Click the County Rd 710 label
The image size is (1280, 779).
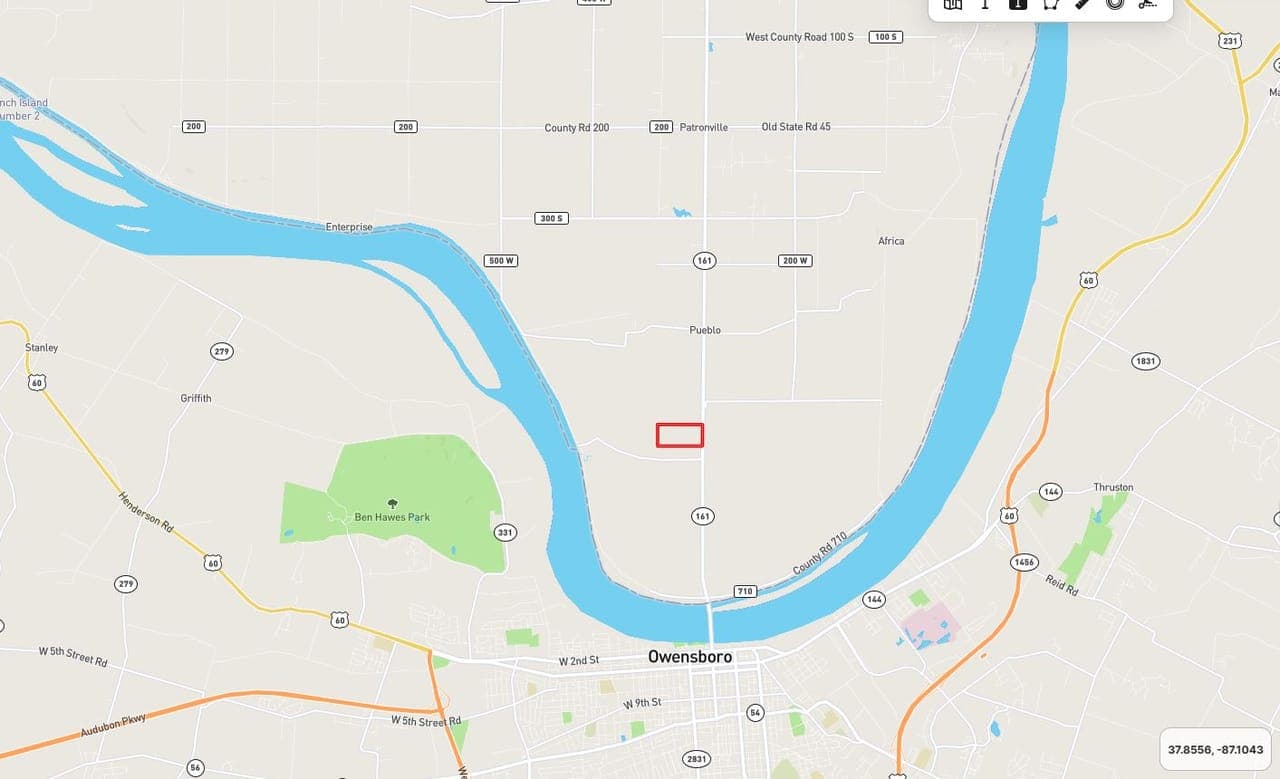[820, 553]
